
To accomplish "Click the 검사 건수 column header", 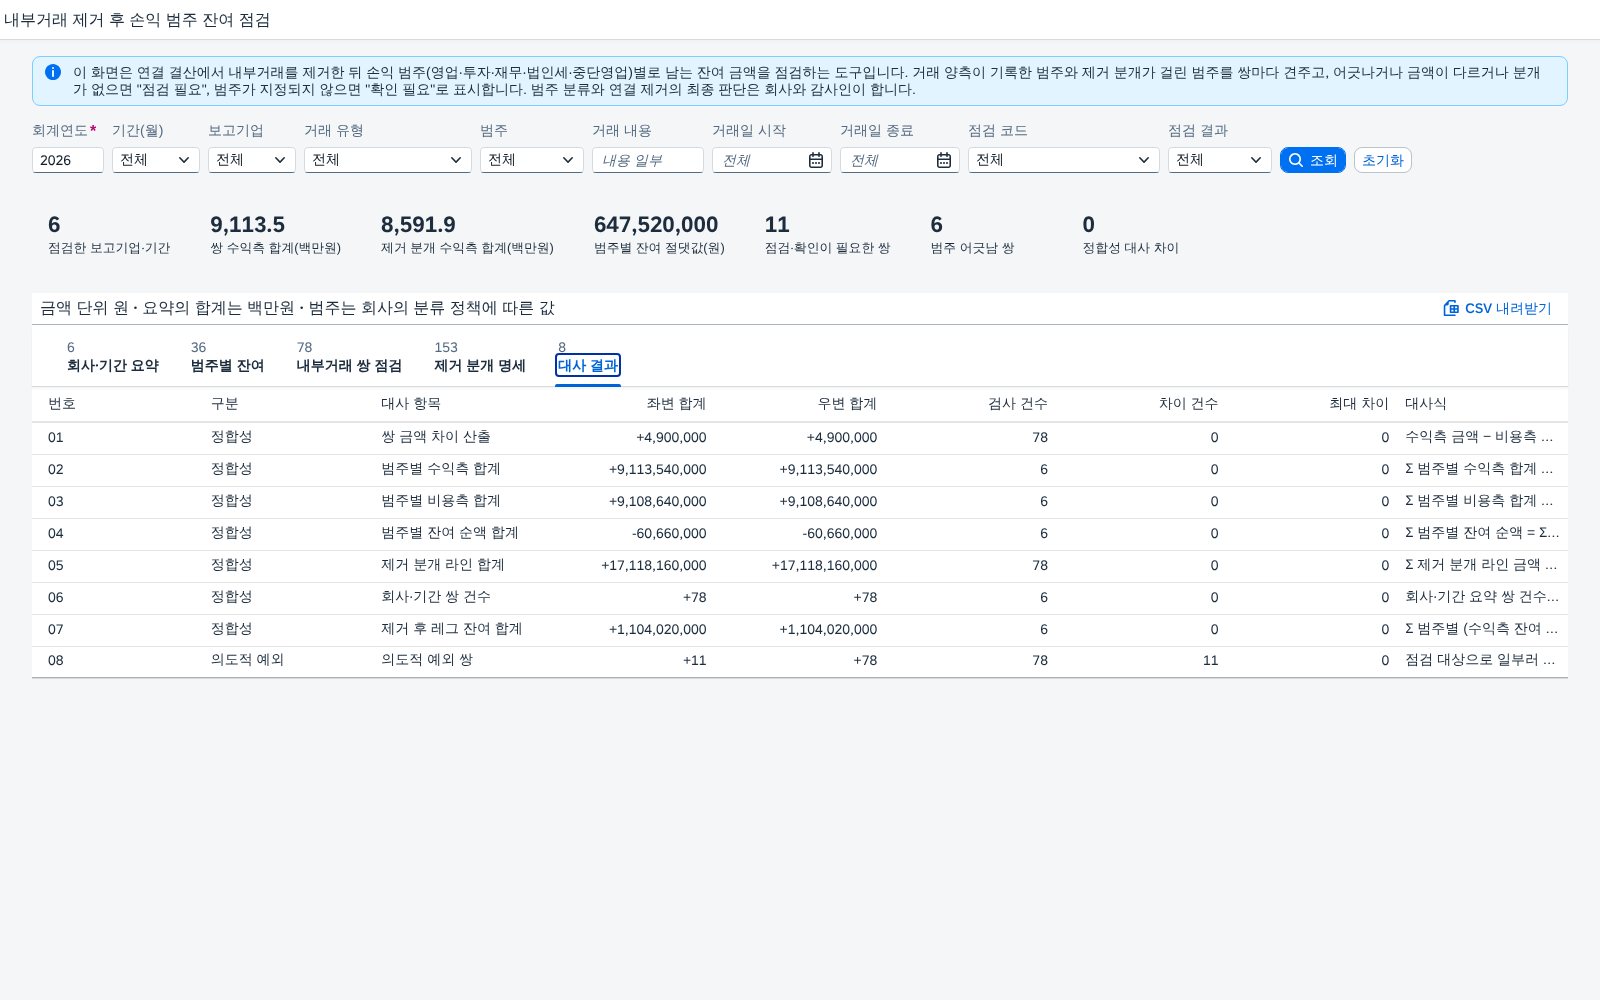I will point(1018,404).
